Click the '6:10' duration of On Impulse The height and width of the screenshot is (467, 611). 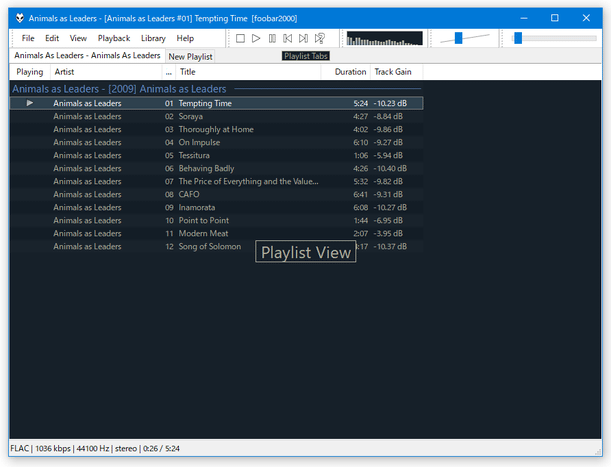coord(360,142)
